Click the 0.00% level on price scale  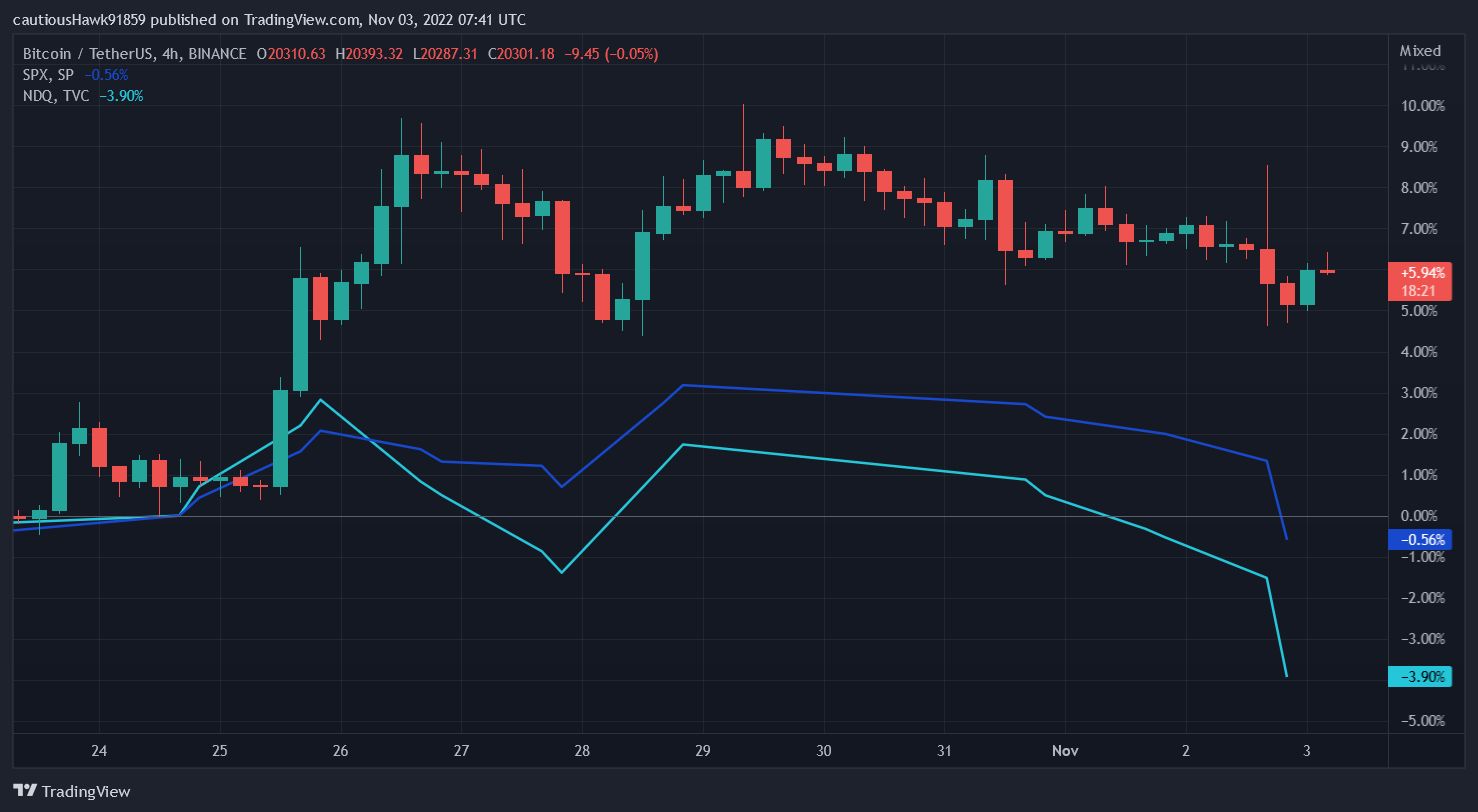tap(1420, 515)
